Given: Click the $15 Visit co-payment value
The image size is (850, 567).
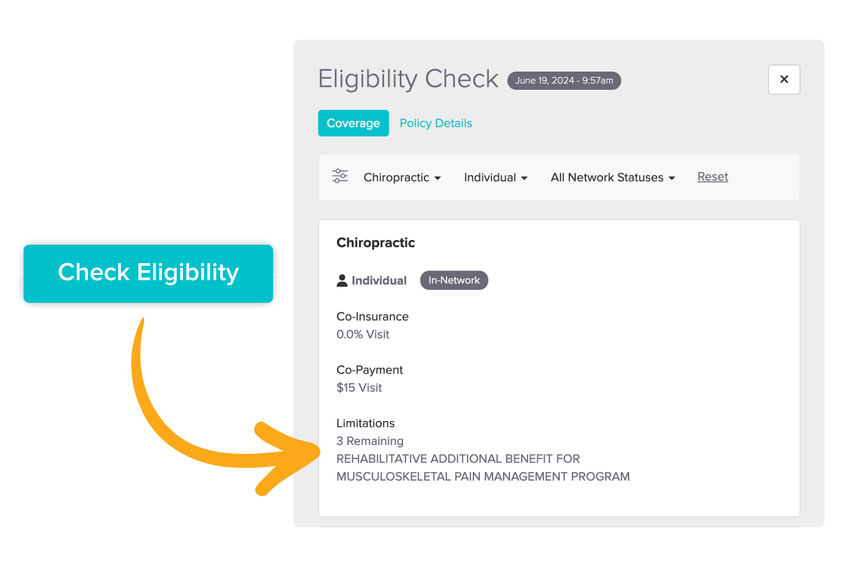Looking at the screenshot, I should 359,388.
